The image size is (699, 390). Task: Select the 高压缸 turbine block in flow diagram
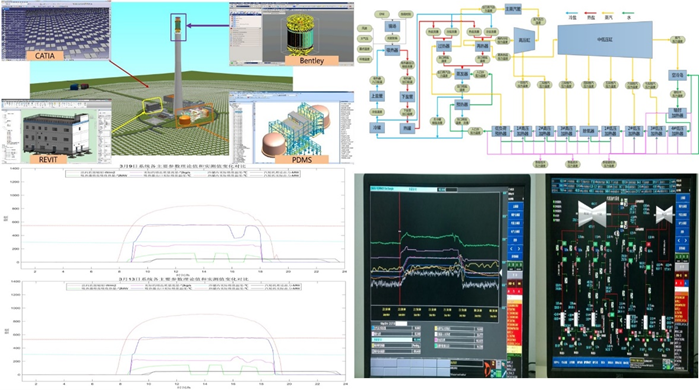pyautogui.click(x=524, y=40)
